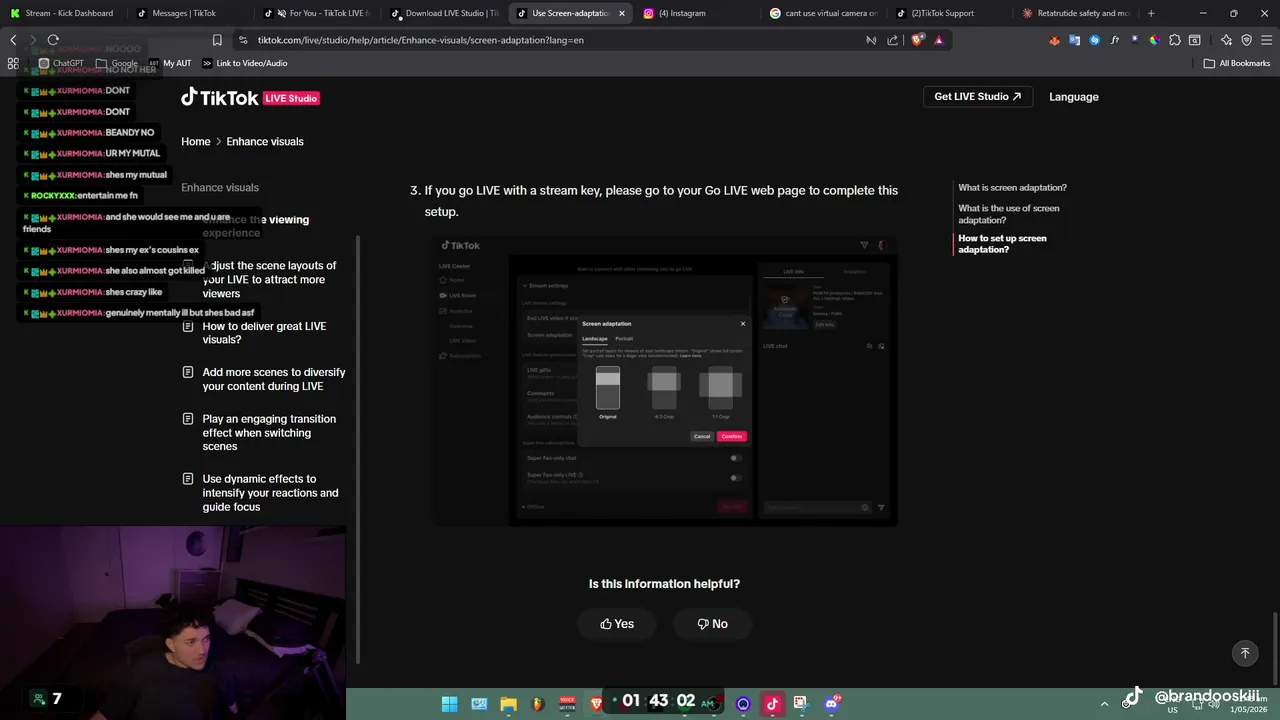
Task: Open Brave Shields lion icon
Action: pyautogui.click(x=918, y=40)
